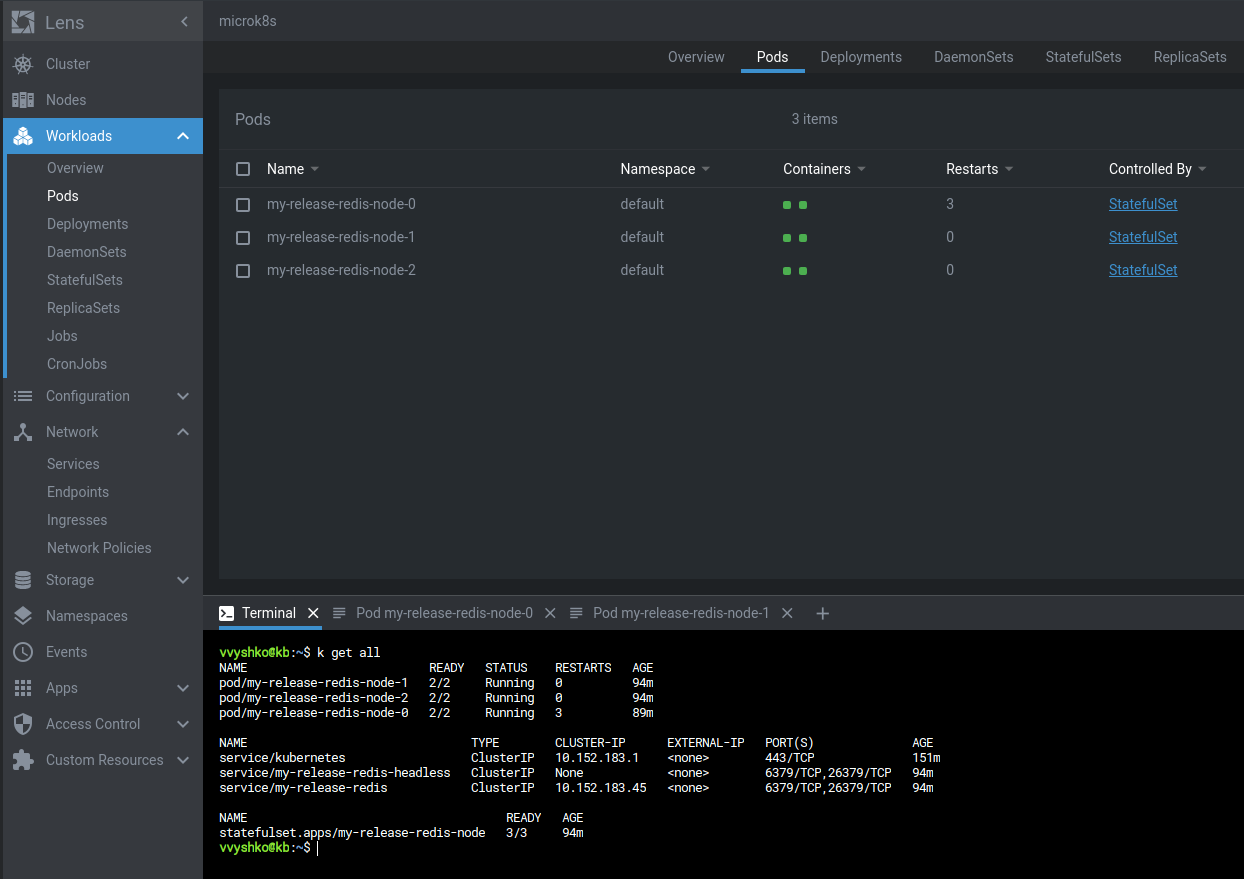Click the Apps grid icon
This screenshot has height=879, width=1244.
(x=23, y=688)
